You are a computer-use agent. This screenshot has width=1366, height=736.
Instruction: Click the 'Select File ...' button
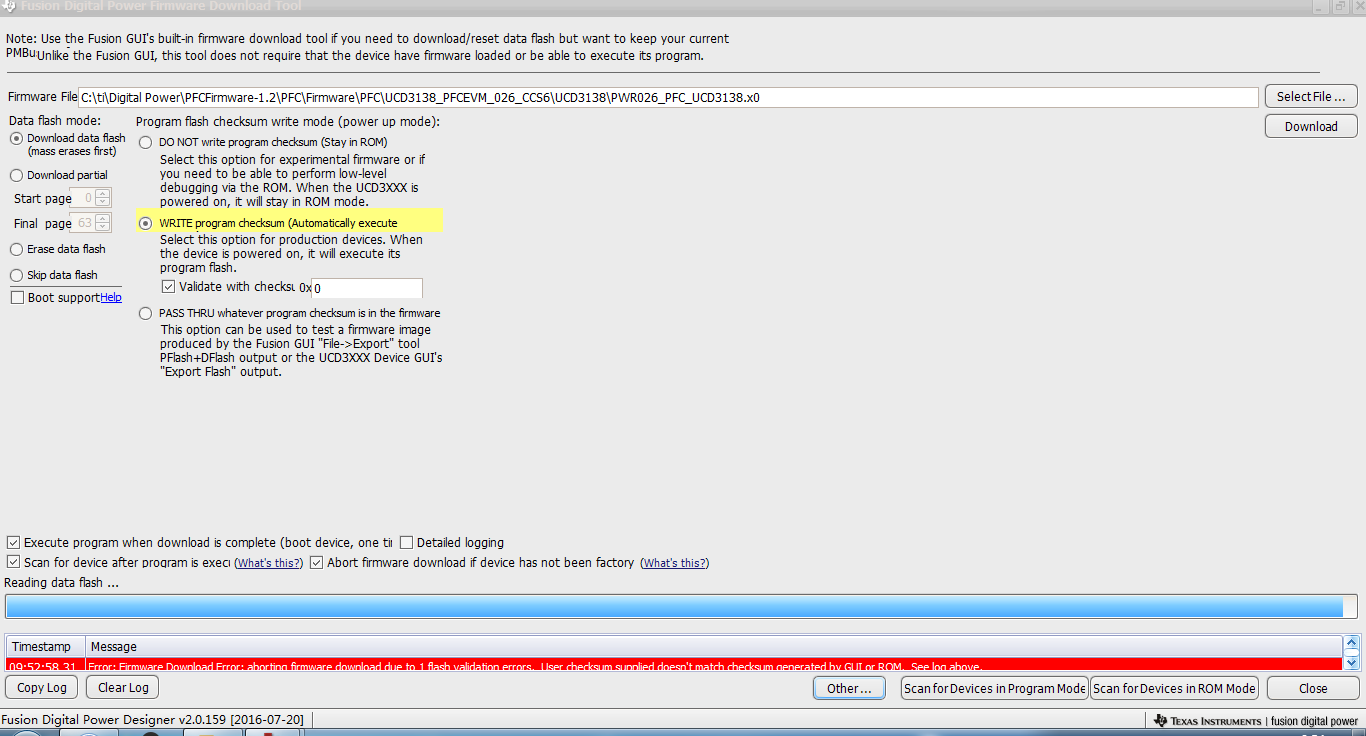[1311, 97]
